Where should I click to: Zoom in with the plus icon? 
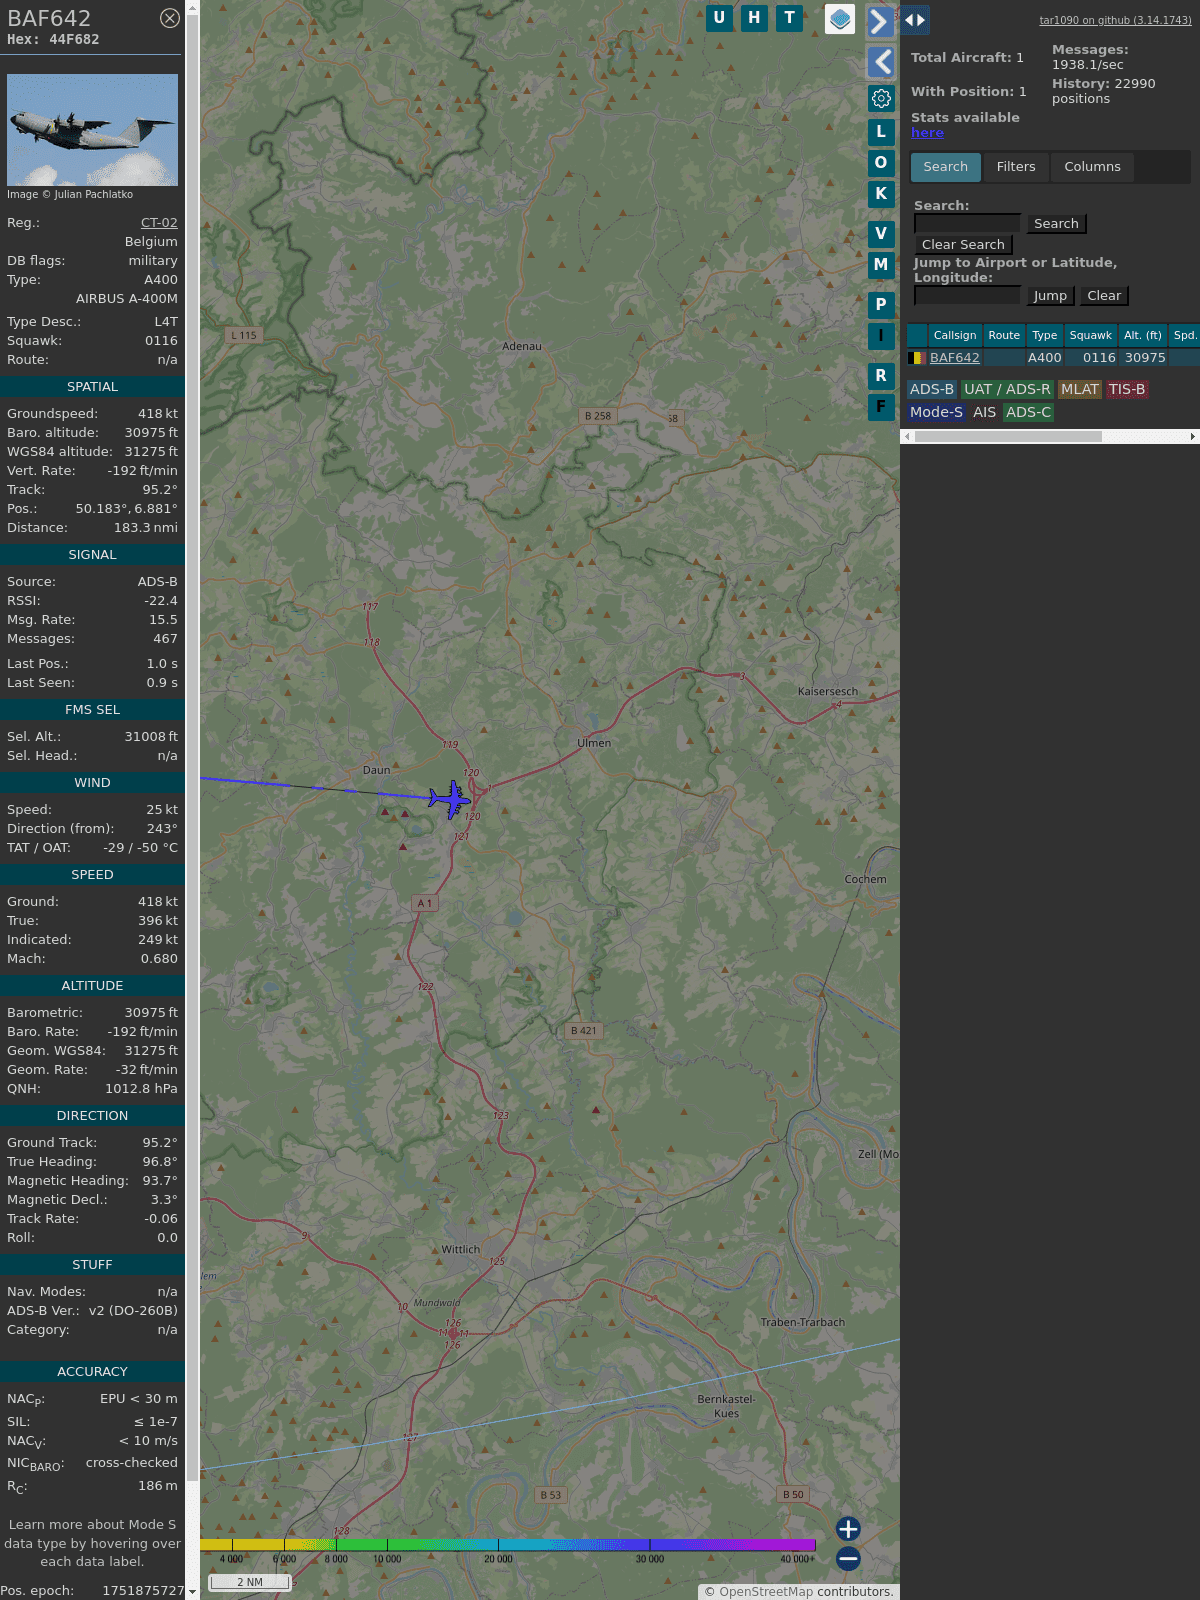[x=848, y=1529]
